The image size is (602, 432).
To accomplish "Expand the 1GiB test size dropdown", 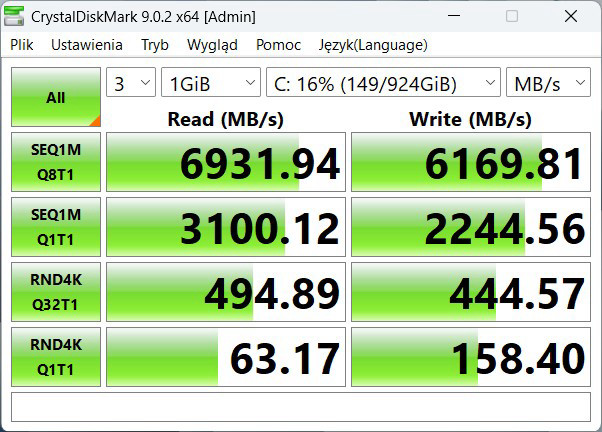I will click(x=210, y=83).
